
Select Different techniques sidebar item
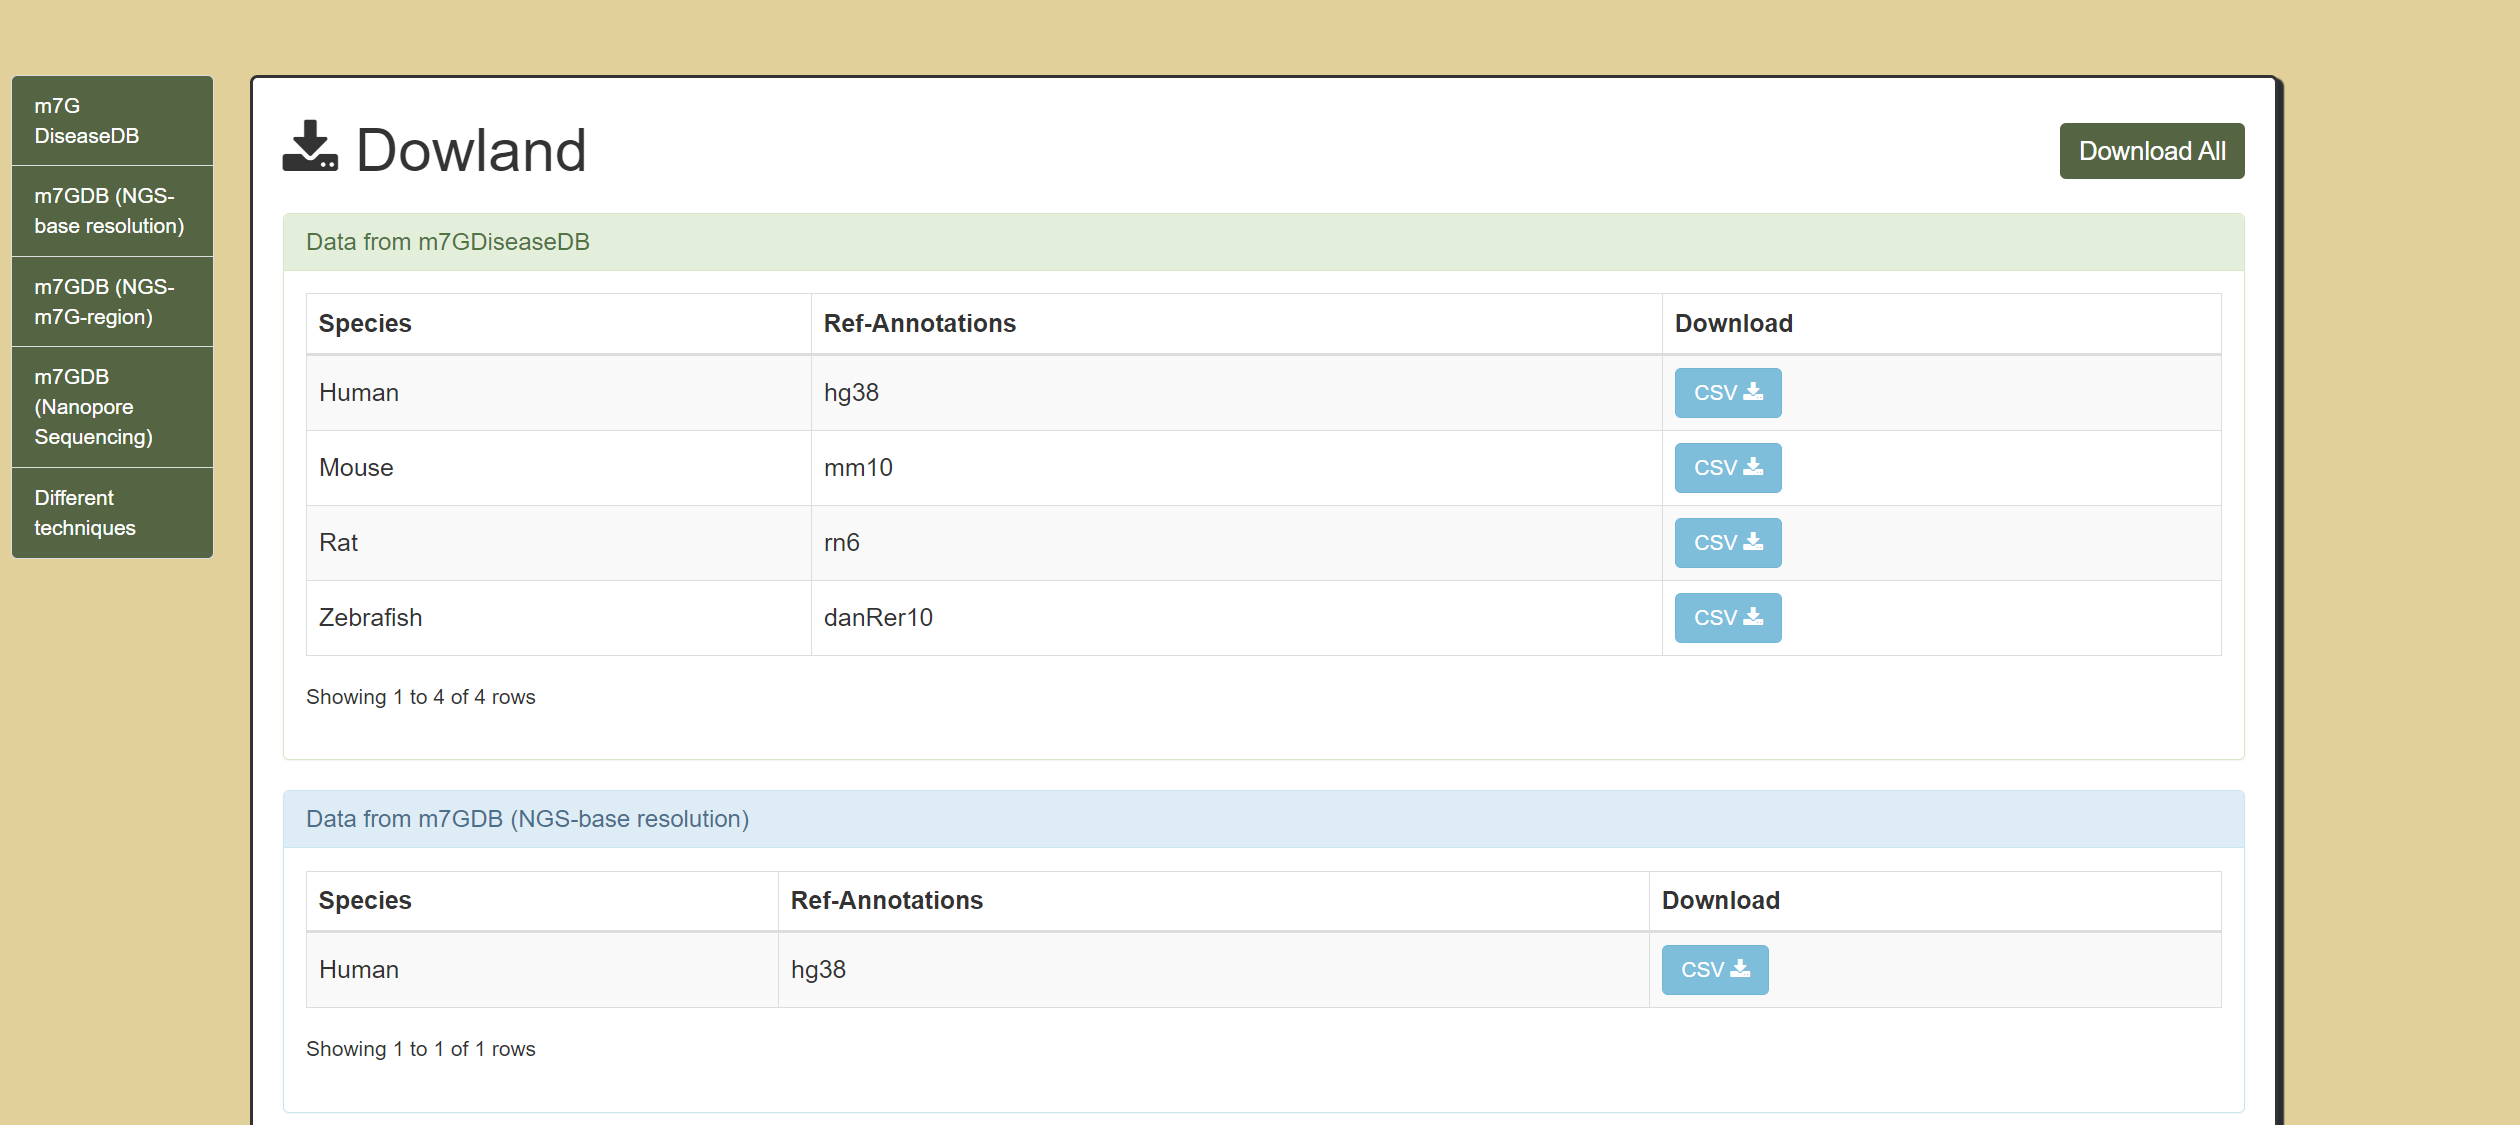(x=112, y=513)
